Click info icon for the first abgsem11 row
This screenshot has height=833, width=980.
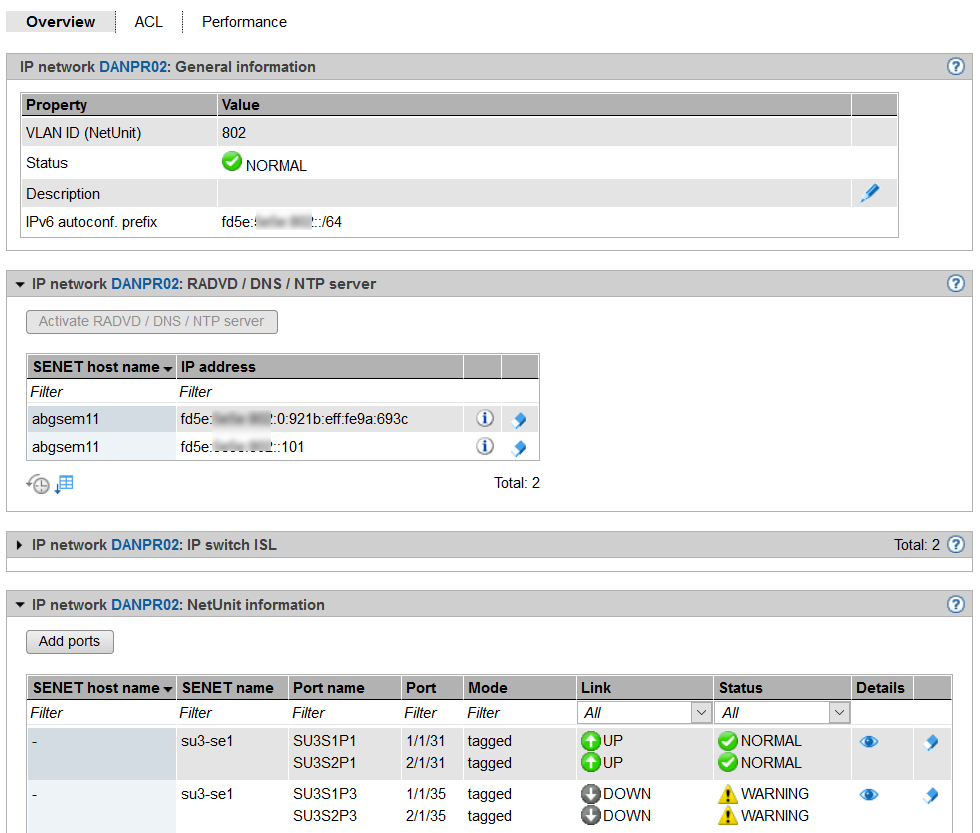tap(484, 419)
